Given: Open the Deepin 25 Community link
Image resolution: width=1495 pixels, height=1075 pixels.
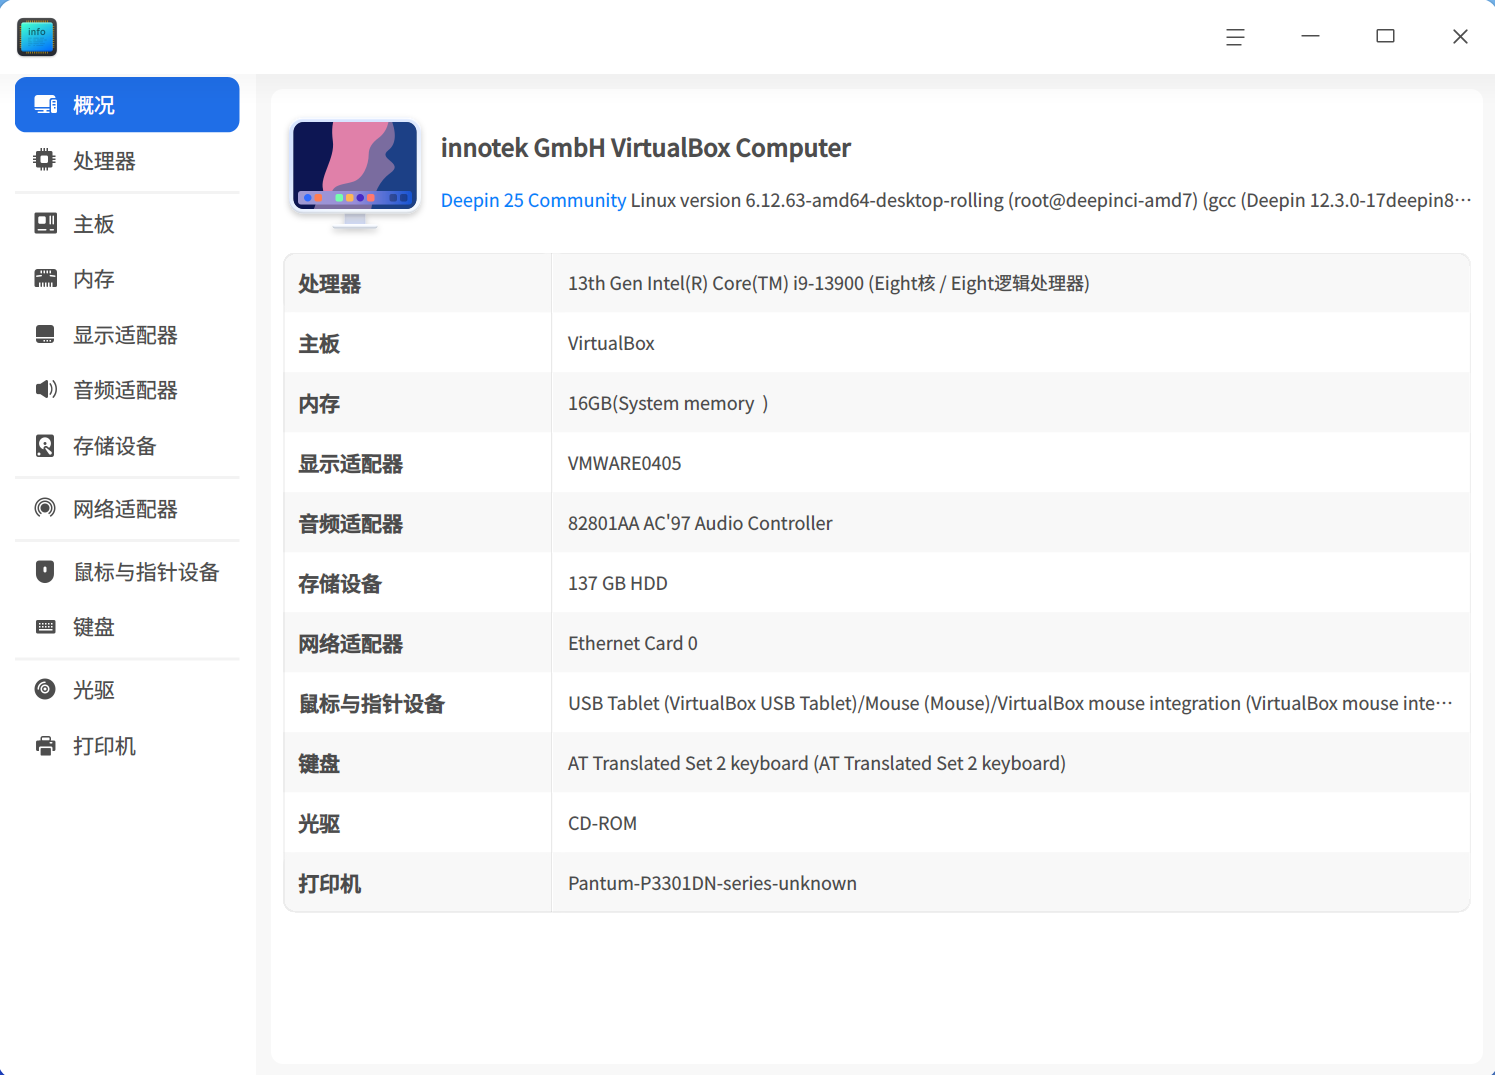Looking at the screenshot, I should [533, 200].
